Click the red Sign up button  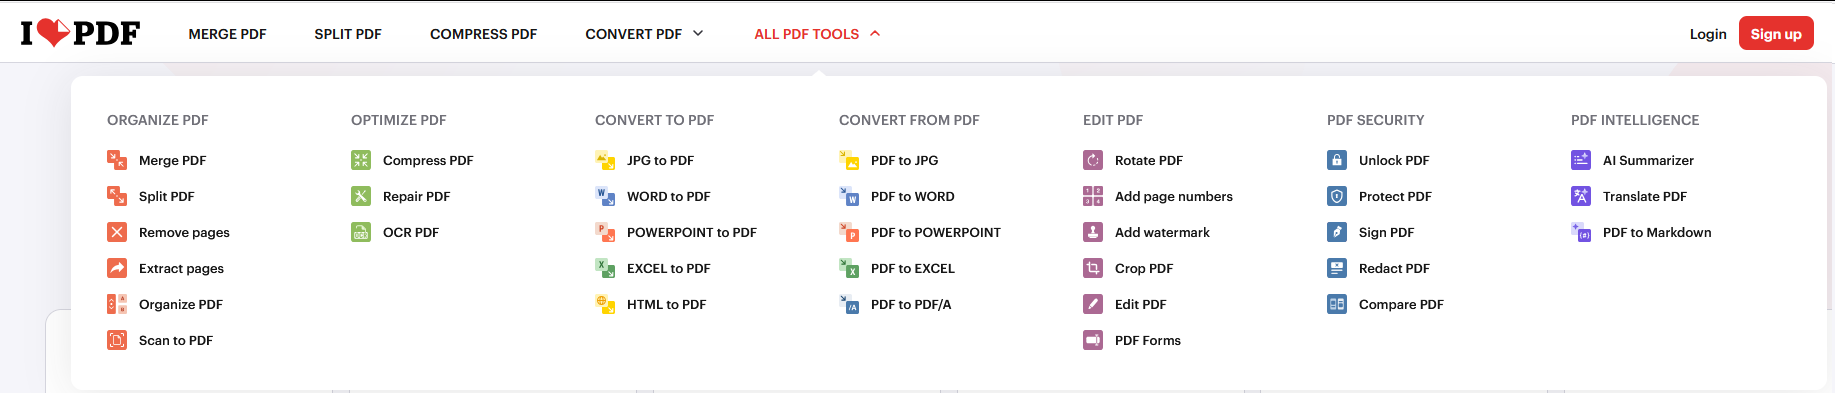click(x=1776, y=33)
